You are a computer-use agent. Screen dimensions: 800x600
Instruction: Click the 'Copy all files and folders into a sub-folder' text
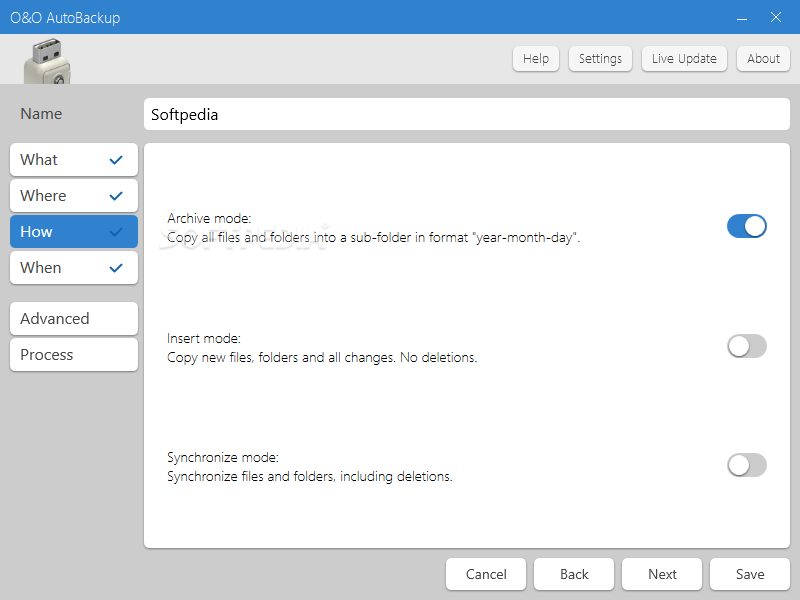(373, 238)
